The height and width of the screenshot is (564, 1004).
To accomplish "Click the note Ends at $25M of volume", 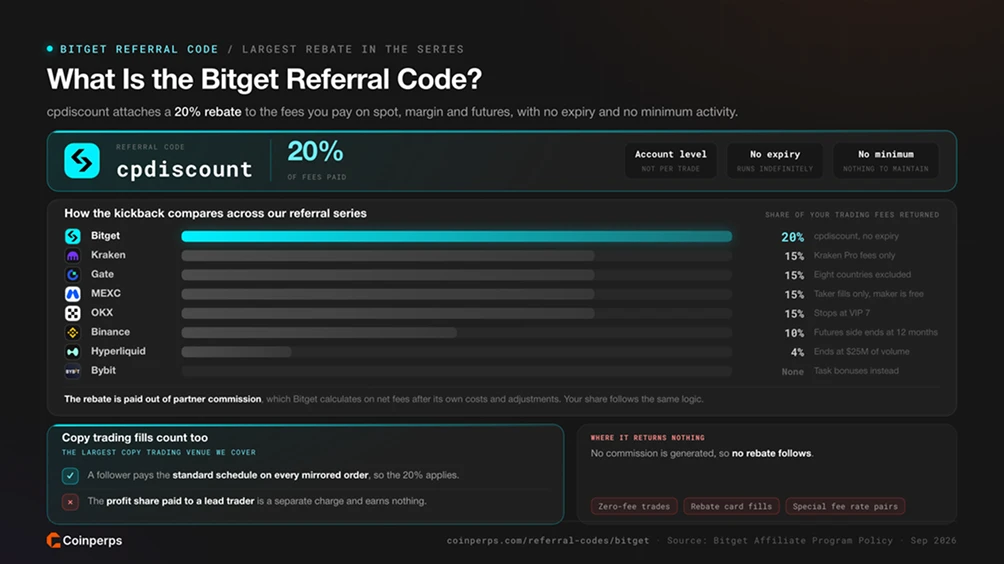I will [861, 351].
